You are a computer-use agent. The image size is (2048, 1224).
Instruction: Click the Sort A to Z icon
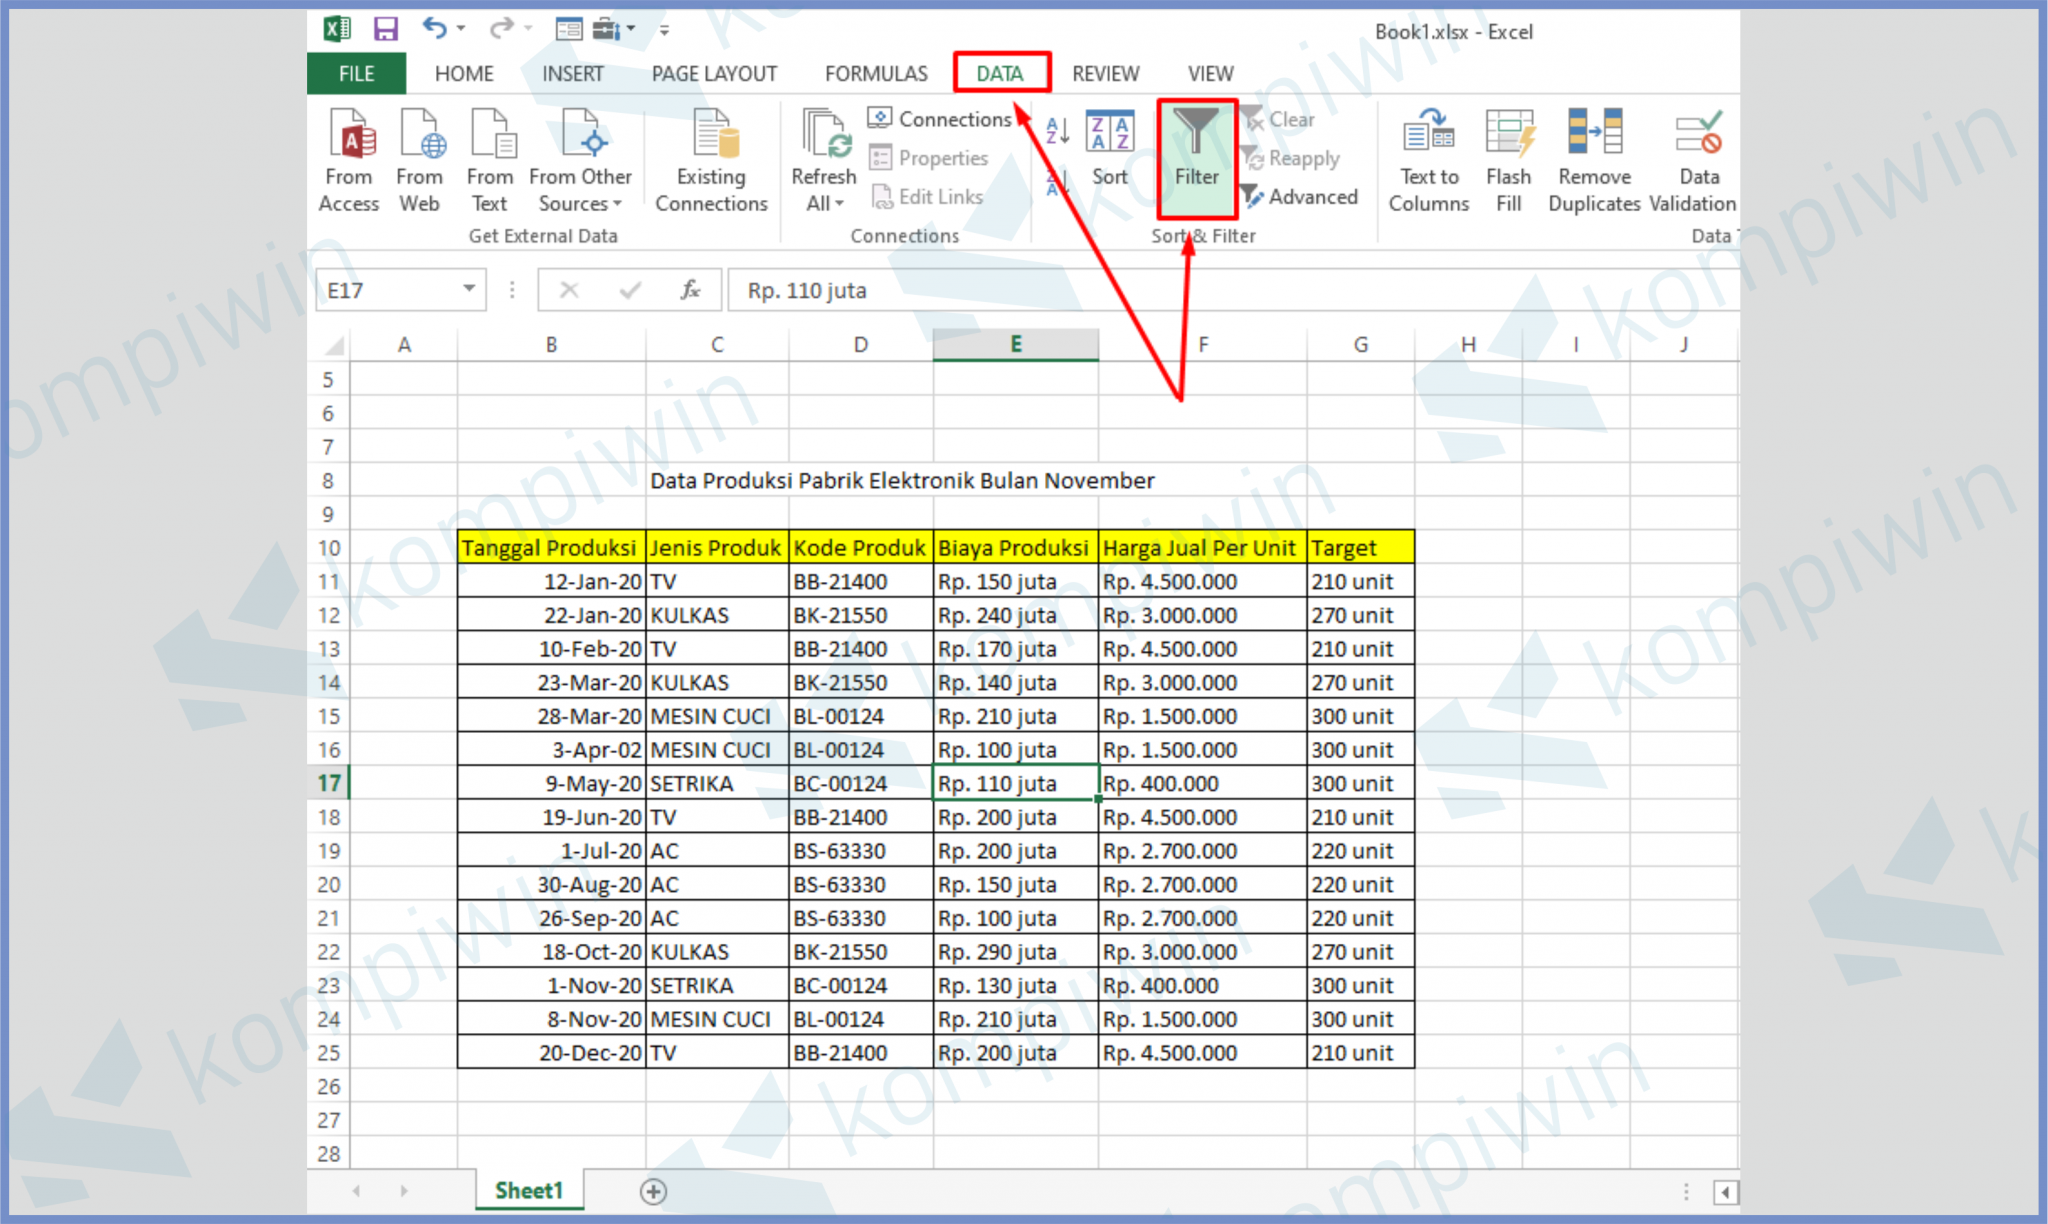click(1057, 131)
